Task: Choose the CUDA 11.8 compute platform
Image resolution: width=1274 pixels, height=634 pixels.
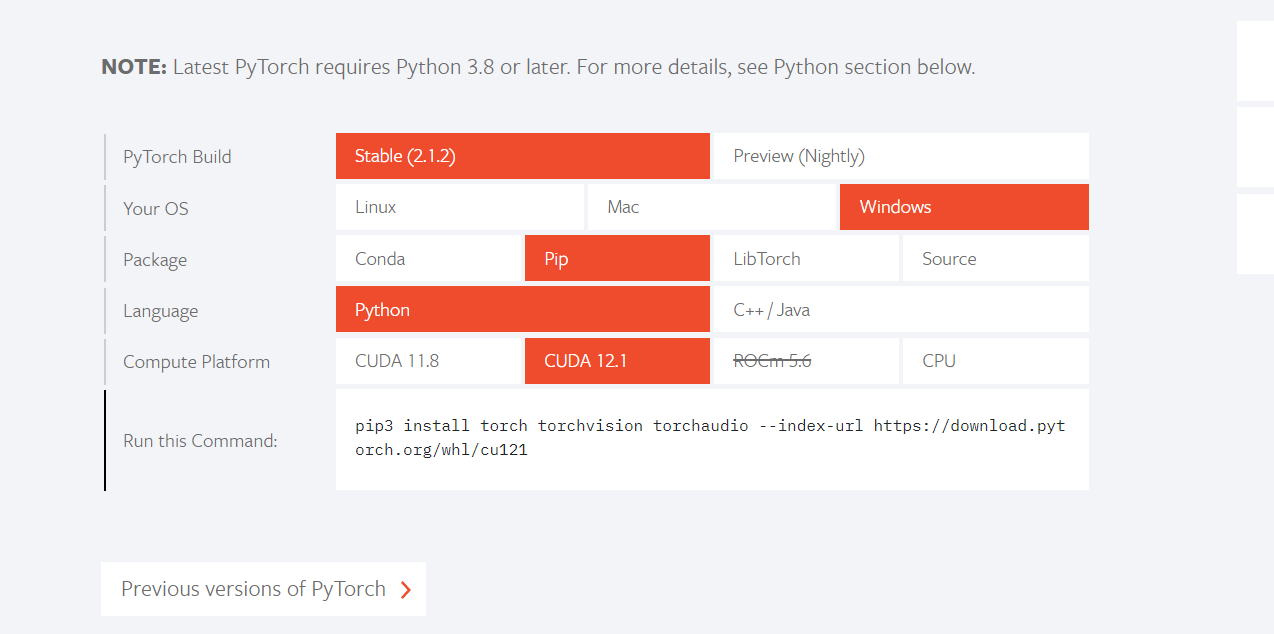Action: 428,361
